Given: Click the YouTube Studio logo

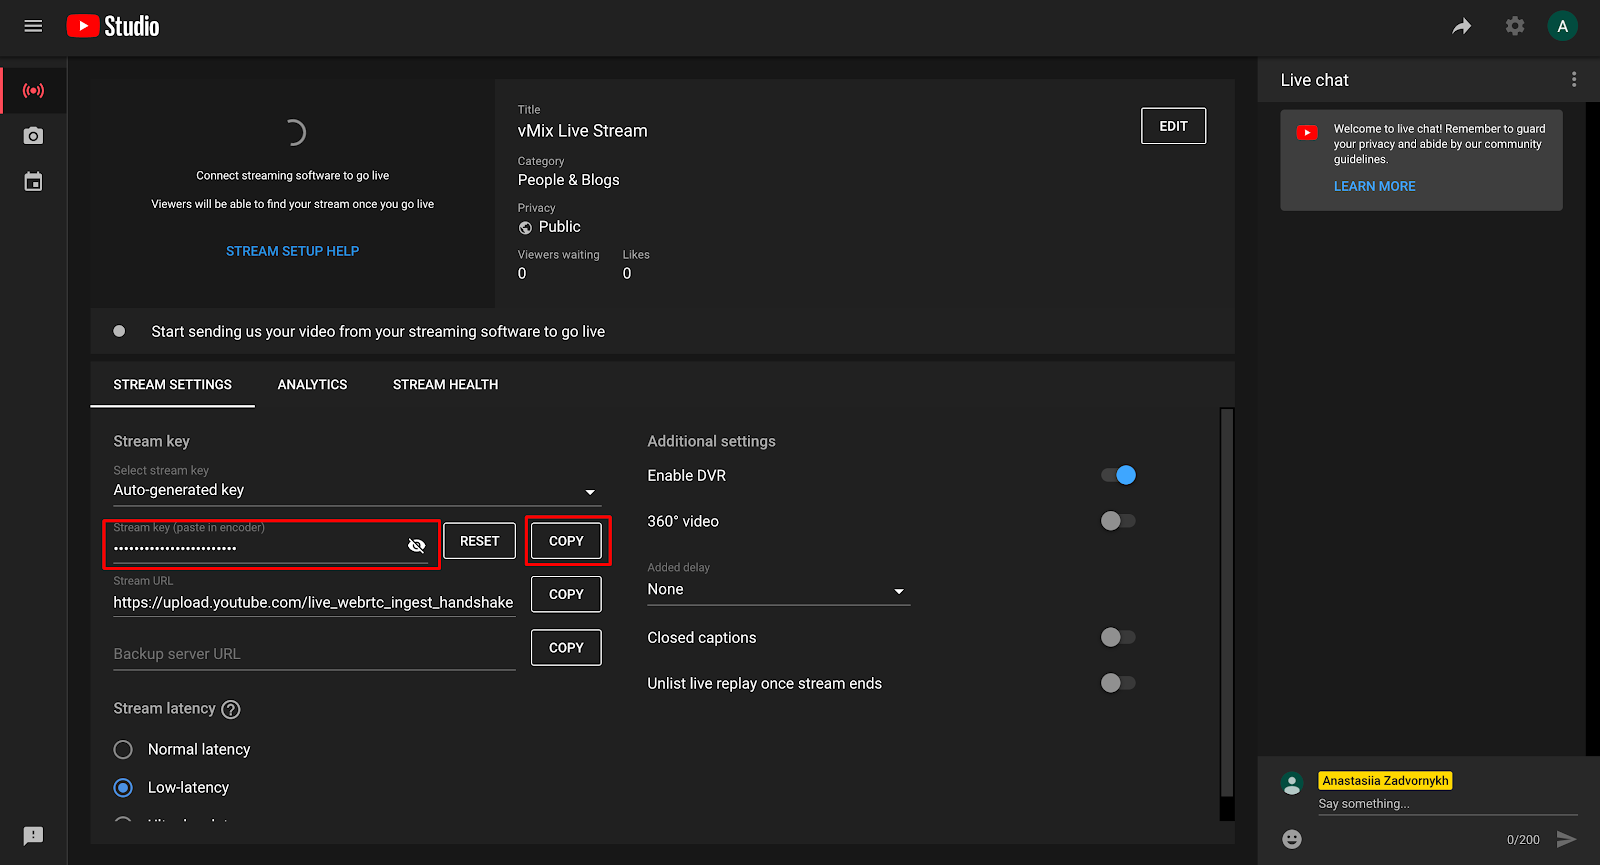Looking at the screenshot, I should click(x=113, y=26).
